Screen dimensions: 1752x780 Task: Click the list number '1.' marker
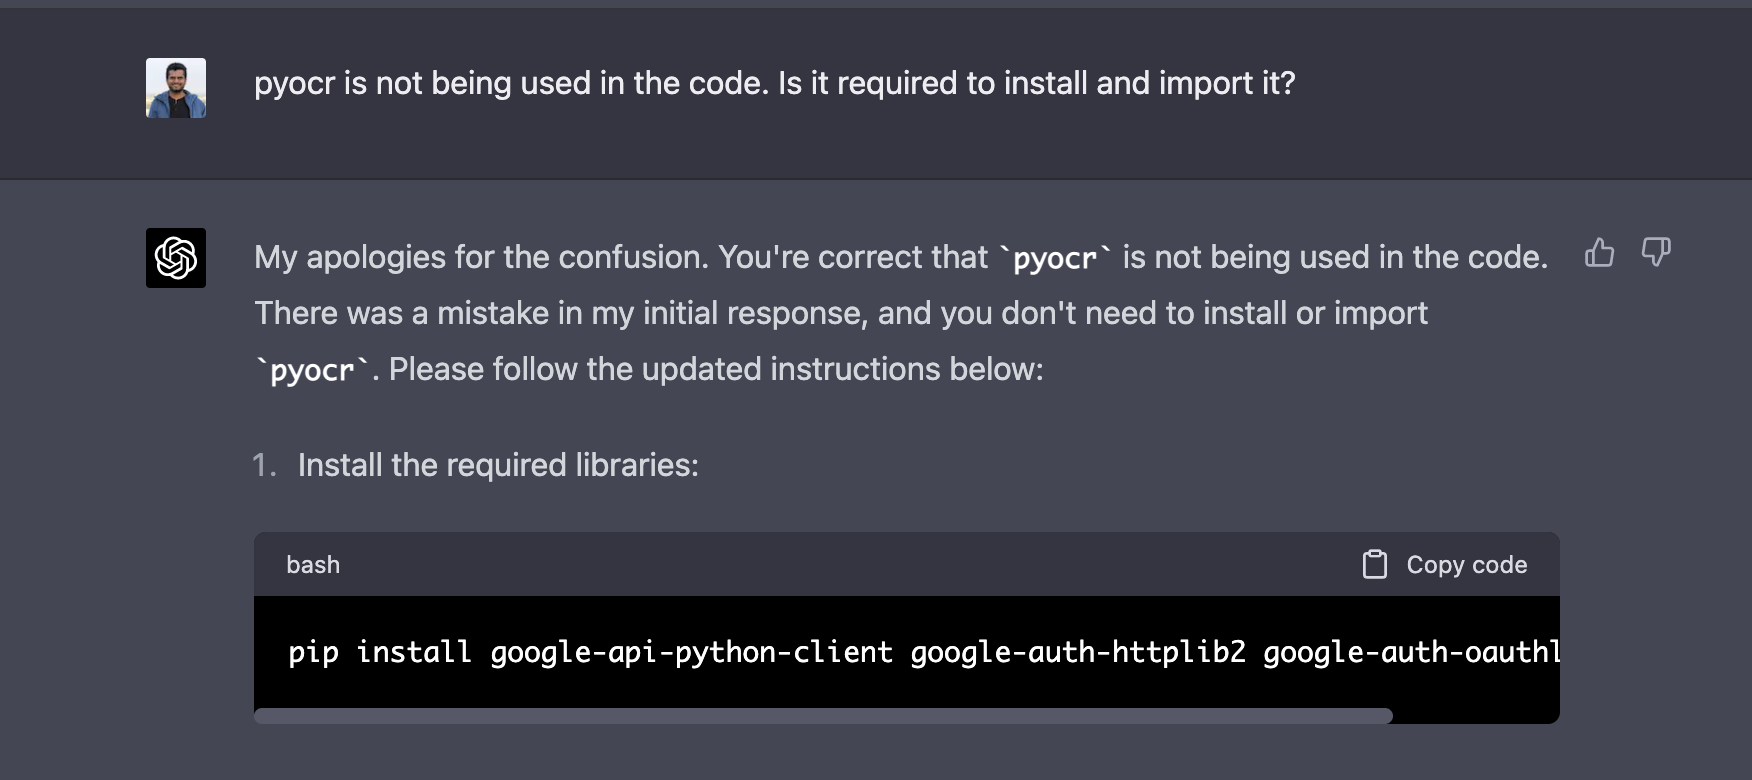264,465
